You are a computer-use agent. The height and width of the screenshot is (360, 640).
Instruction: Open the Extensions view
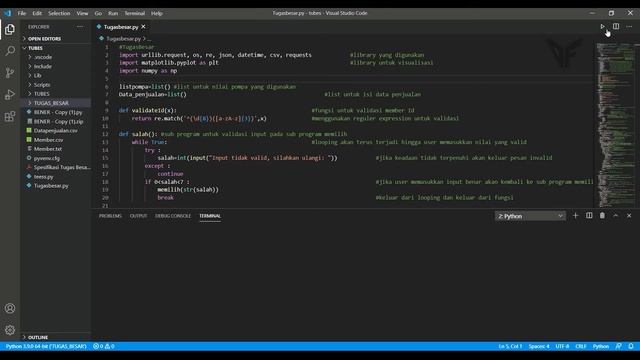pos(10,117)
